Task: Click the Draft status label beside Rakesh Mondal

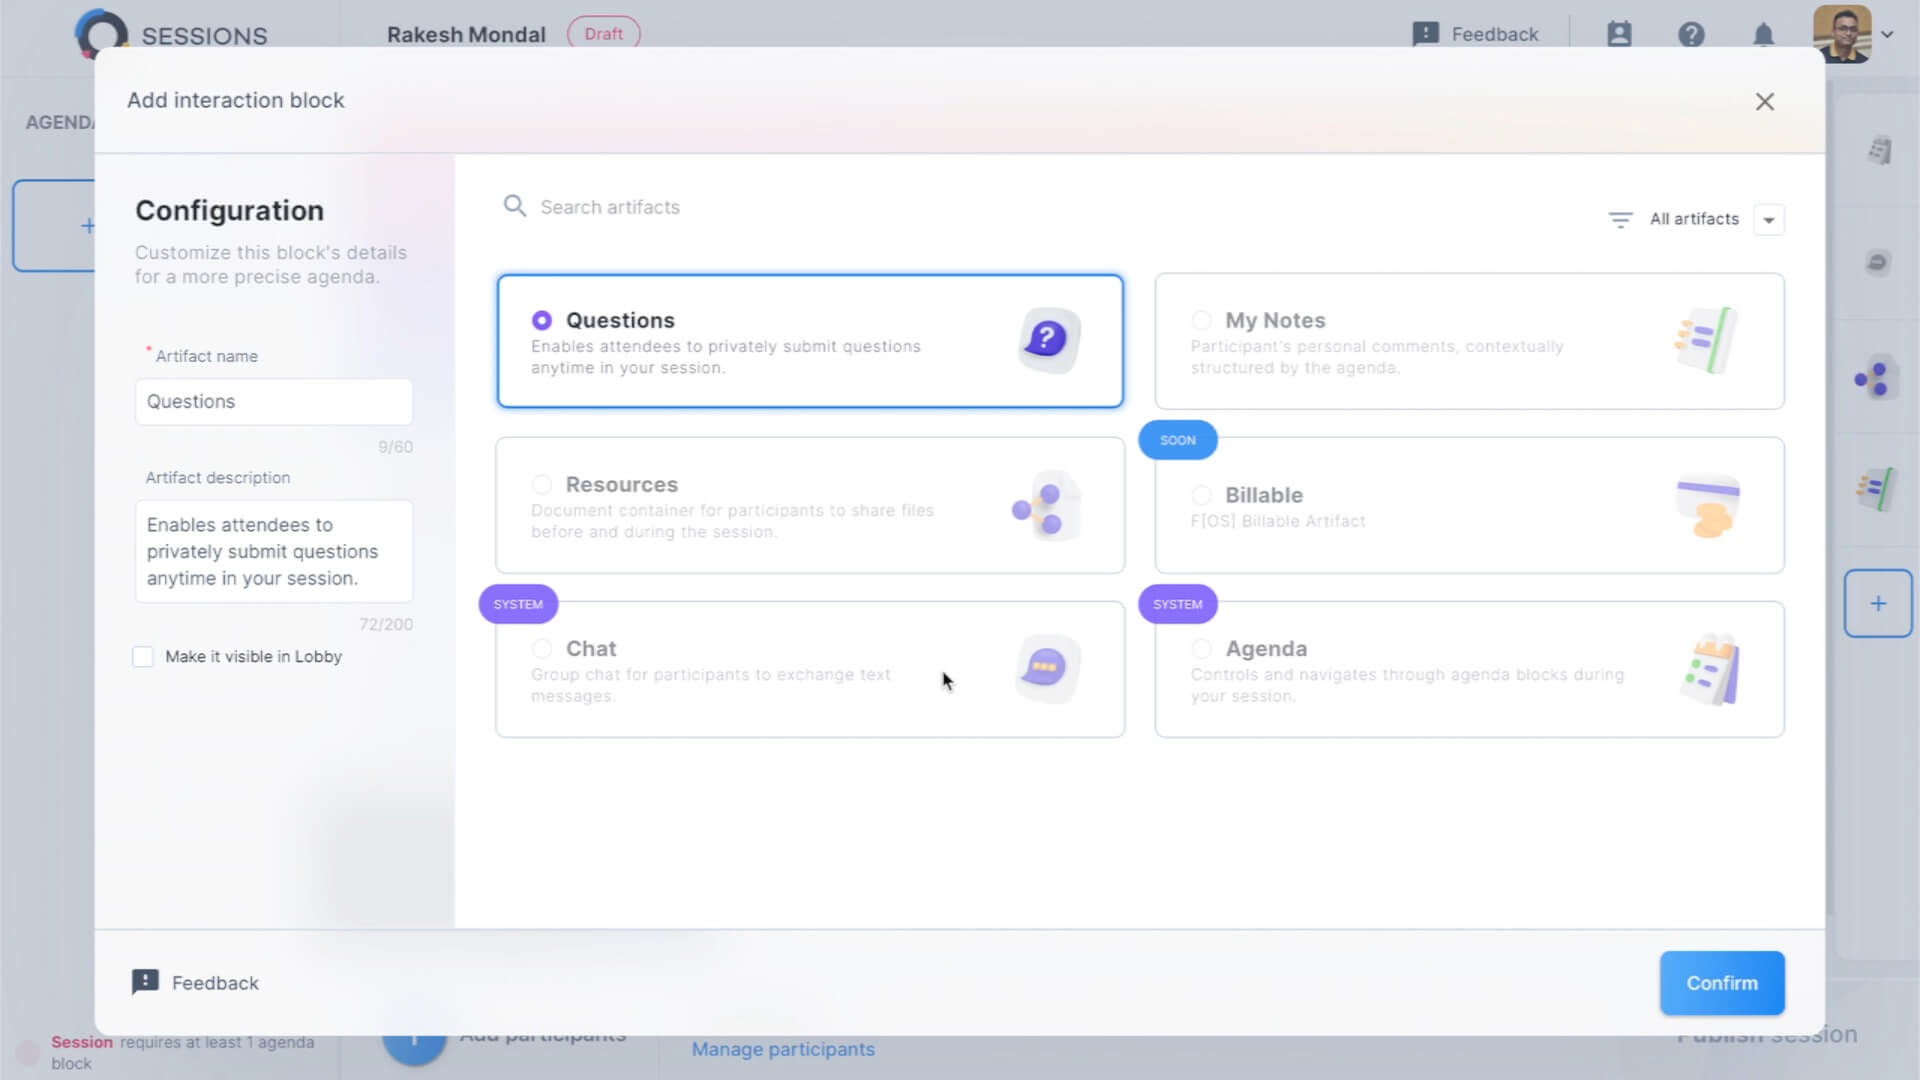Action: (x=603, y=33)
